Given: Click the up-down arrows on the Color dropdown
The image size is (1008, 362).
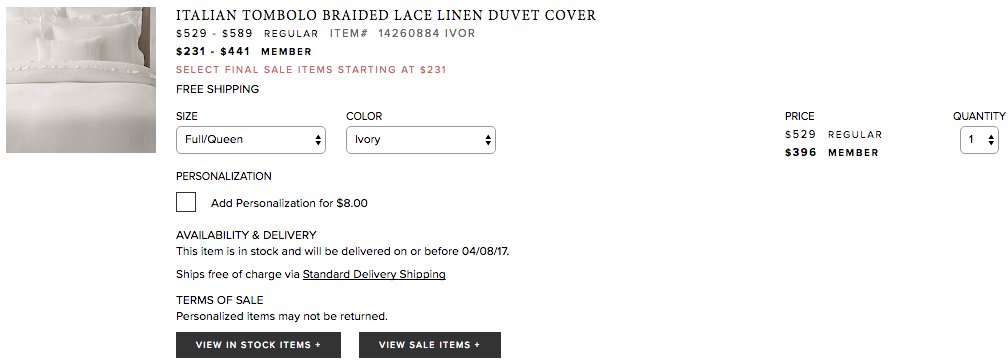Looking at the screenshot, I should click(487, 140).
